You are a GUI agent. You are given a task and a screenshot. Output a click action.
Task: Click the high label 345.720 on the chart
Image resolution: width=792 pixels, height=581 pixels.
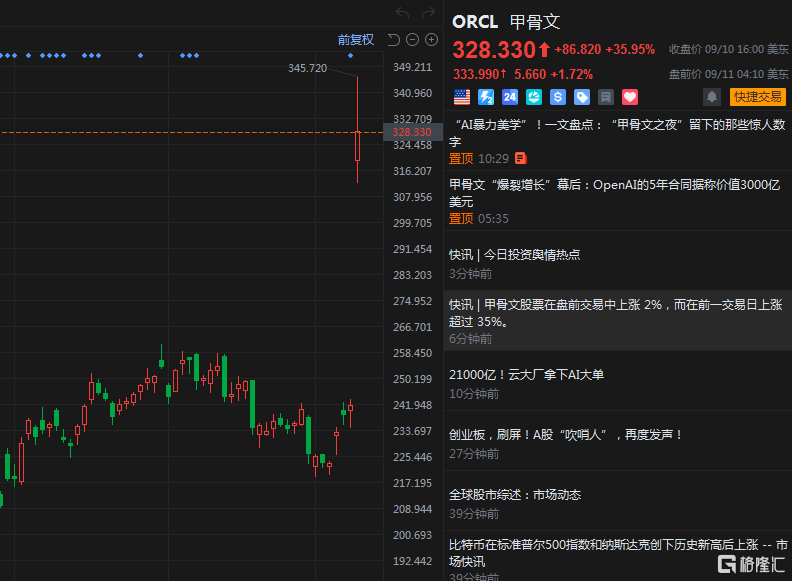click(x=307, y=68)
